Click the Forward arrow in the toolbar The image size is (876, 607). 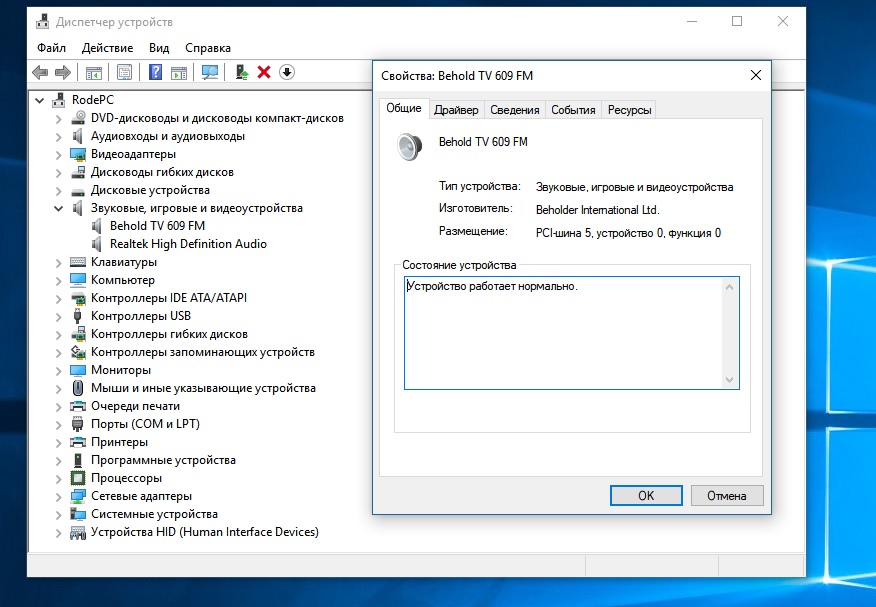click(63, 72)
